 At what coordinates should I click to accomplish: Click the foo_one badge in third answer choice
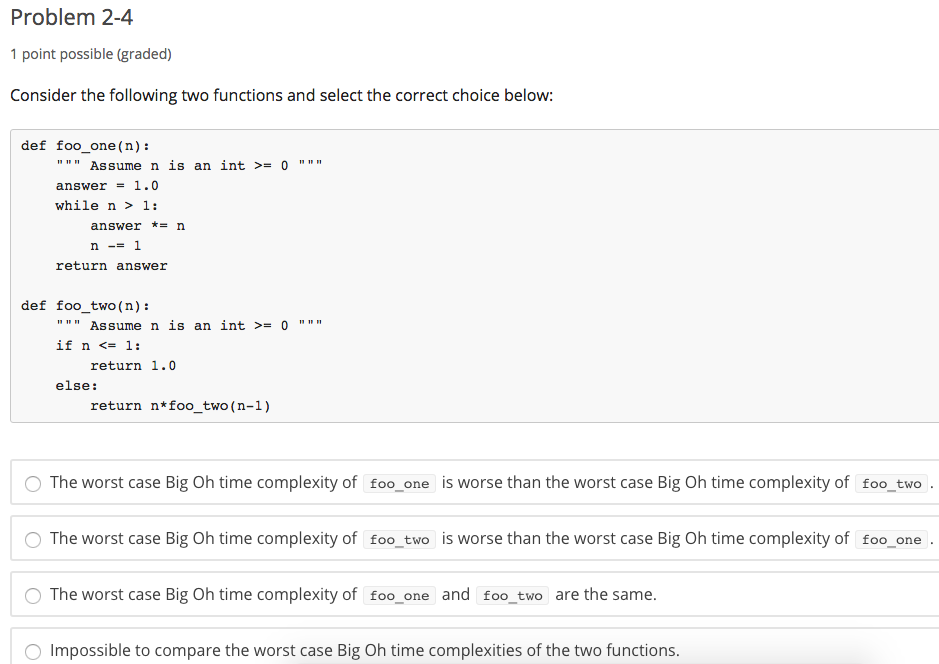click(x=399, y=595)
